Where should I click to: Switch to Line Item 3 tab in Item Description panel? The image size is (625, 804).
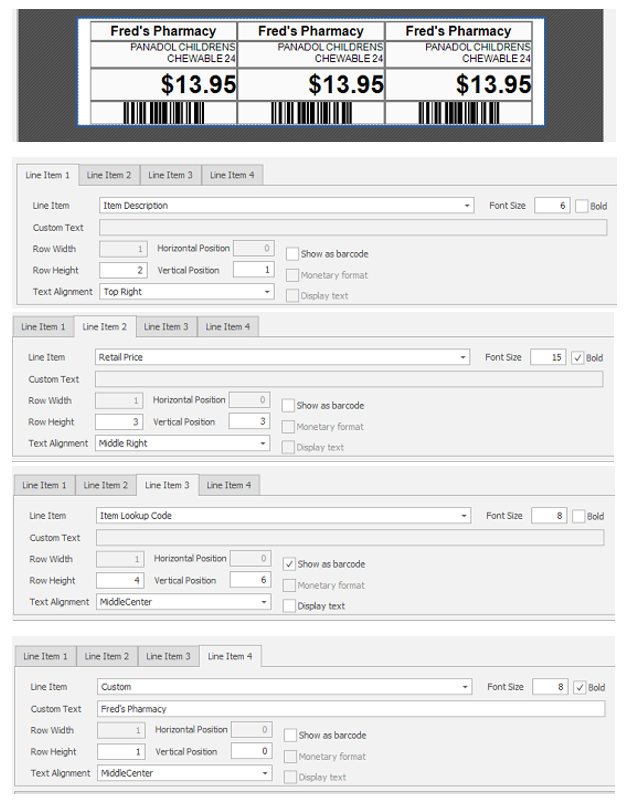tap(170, 175)
